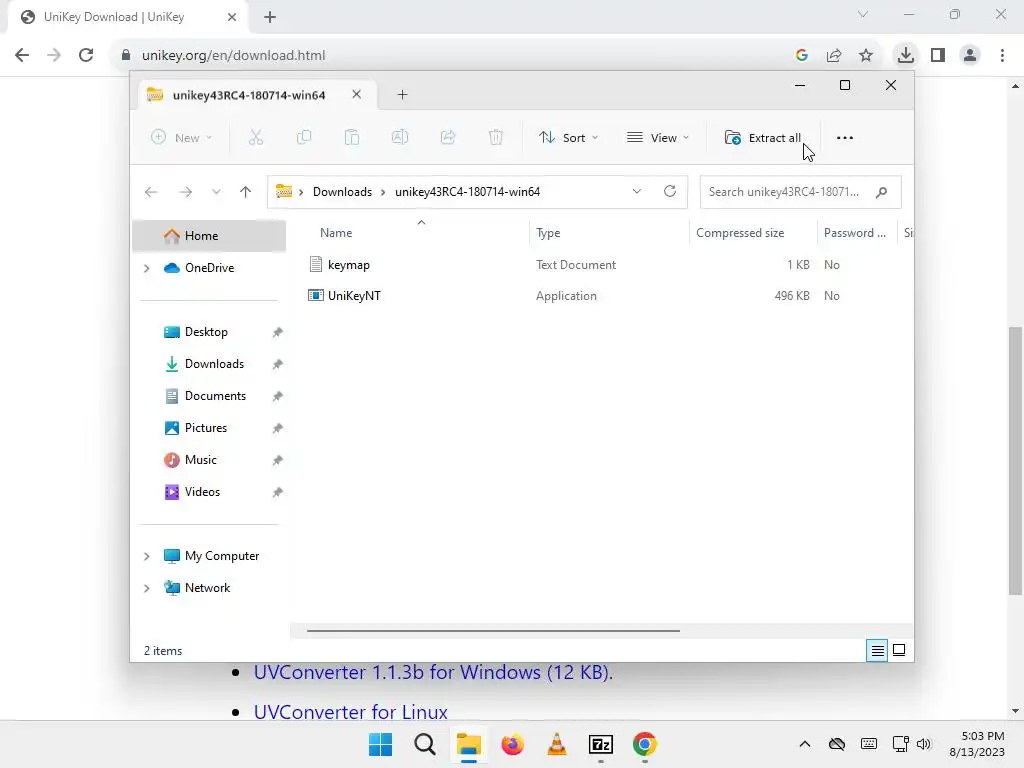Open Chrome side panel icon
1024x768 pixels.
click(x=938, y=55)
